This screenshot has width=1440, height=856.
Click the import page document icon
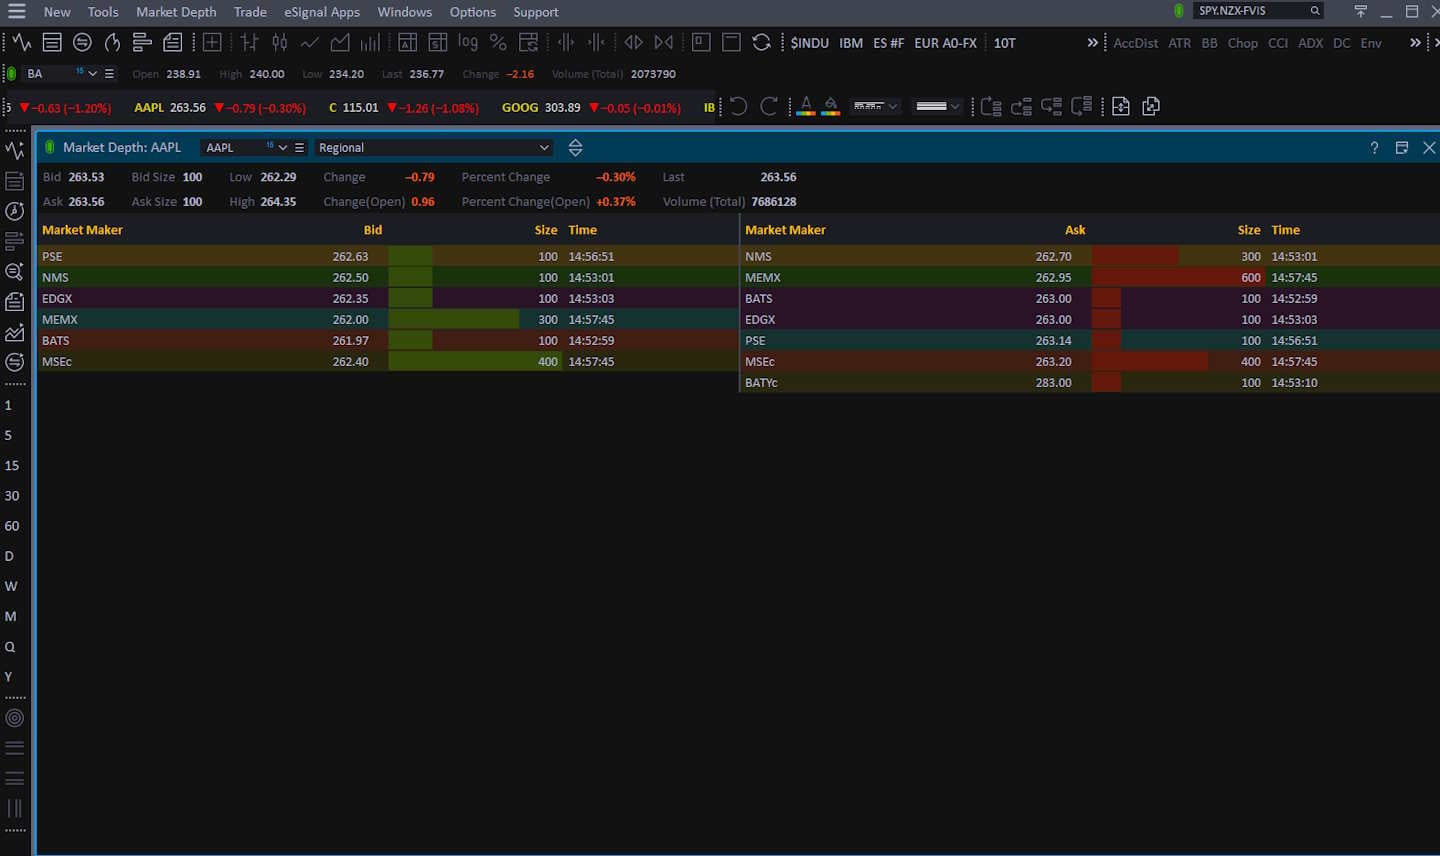[1121, 106]
